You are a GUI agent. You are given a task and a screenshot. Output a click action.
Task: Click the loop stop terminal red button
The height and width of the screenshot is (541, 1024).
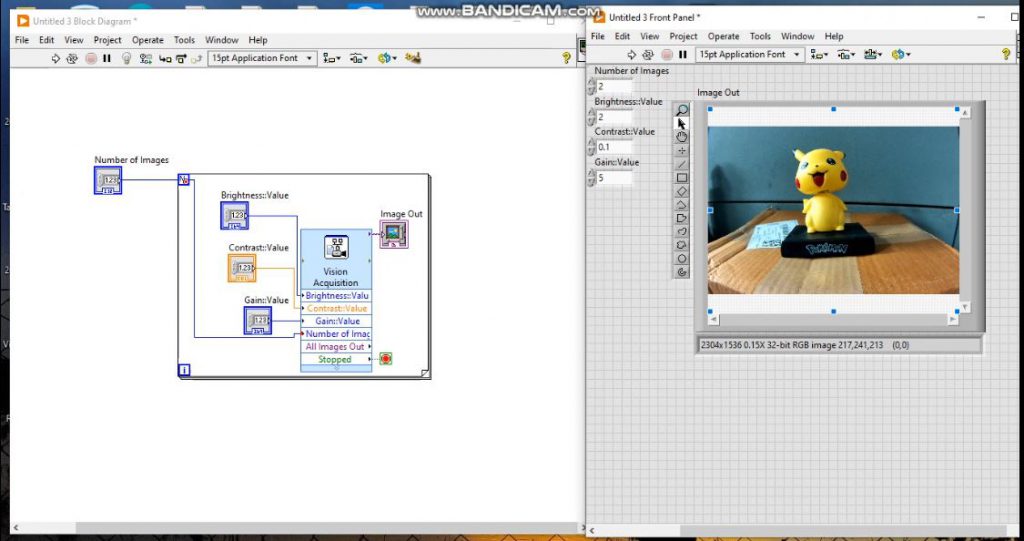tap(386, 359)
